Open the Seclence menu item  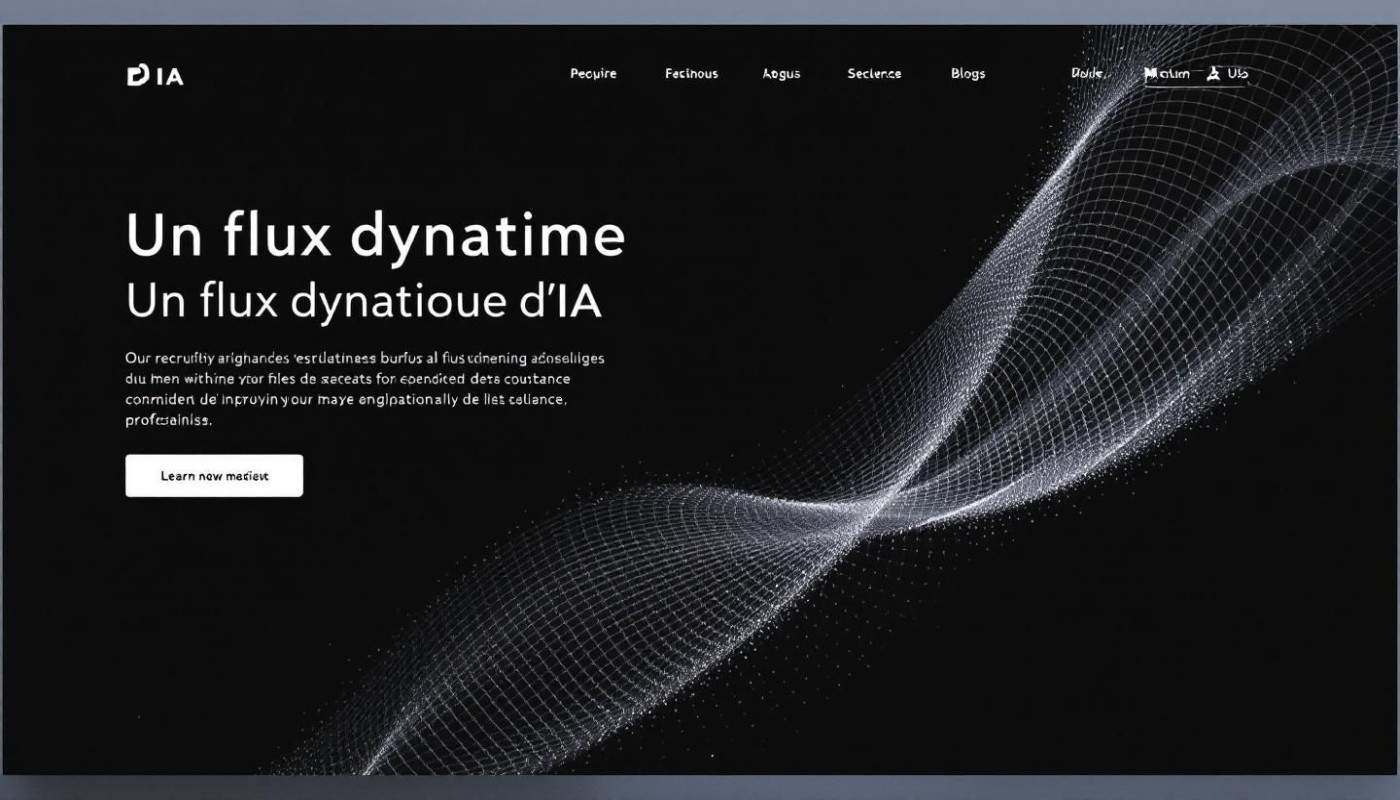874,74
